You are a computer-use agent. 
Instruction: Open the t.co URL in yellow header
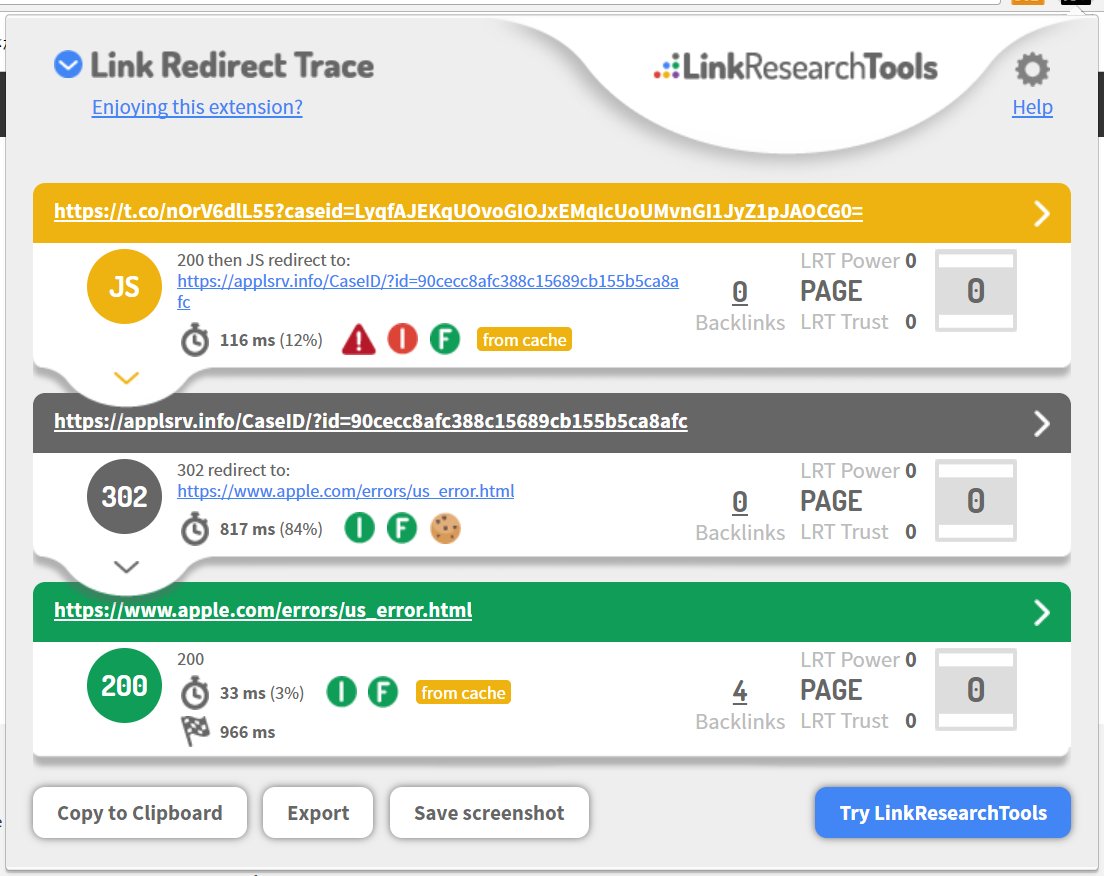point(458,211)
